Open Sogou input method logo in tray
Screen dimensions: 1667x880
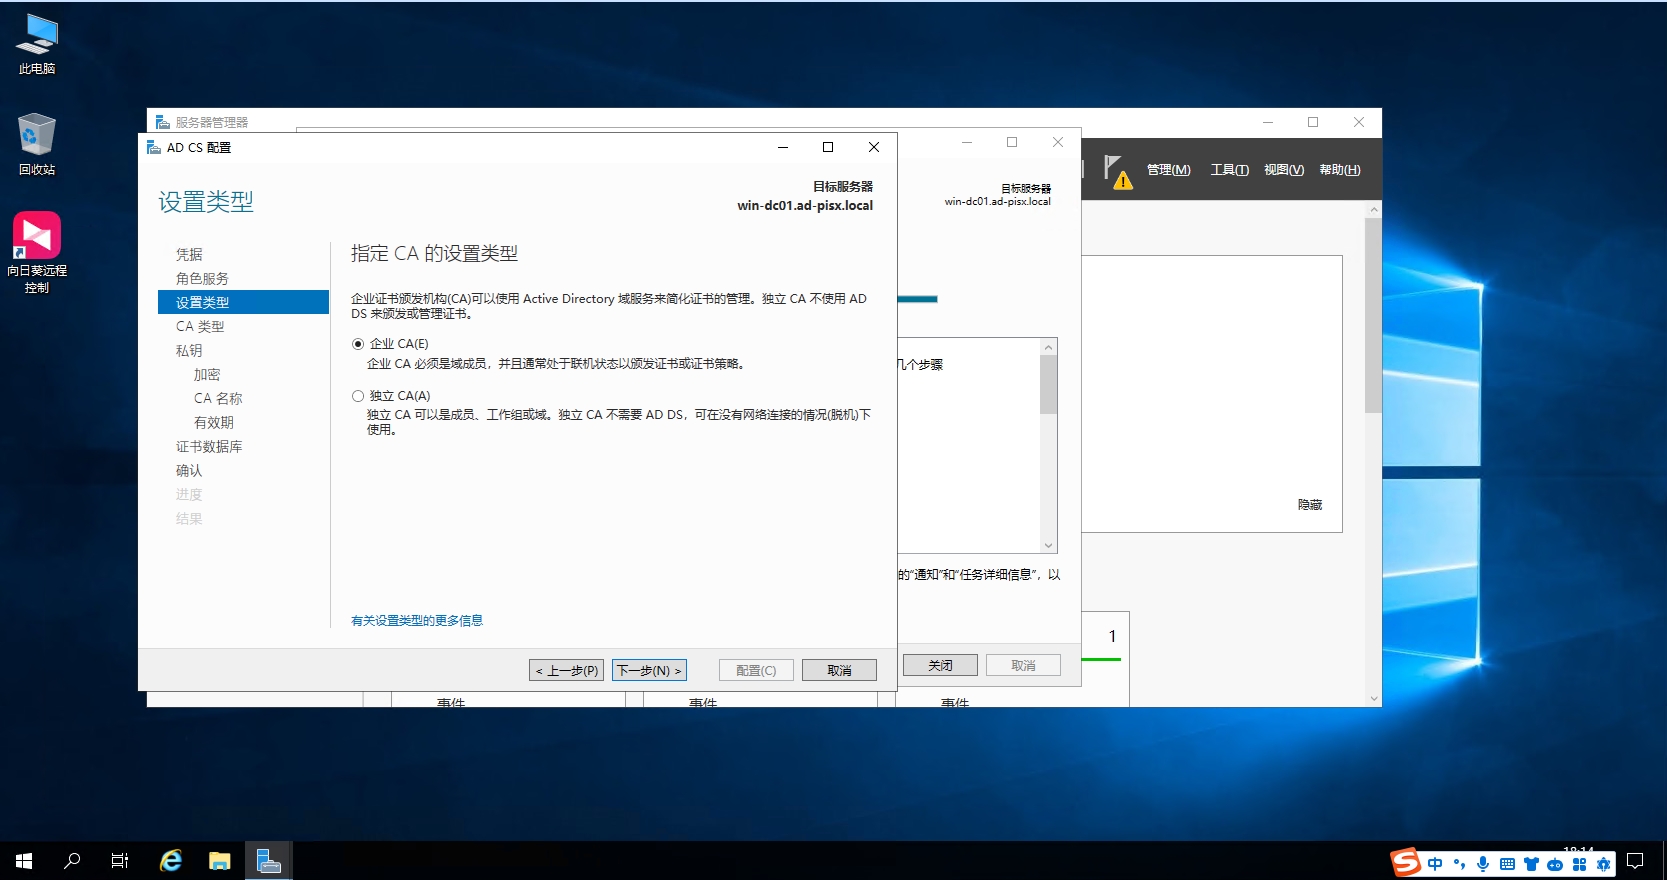coord(1406,862)
